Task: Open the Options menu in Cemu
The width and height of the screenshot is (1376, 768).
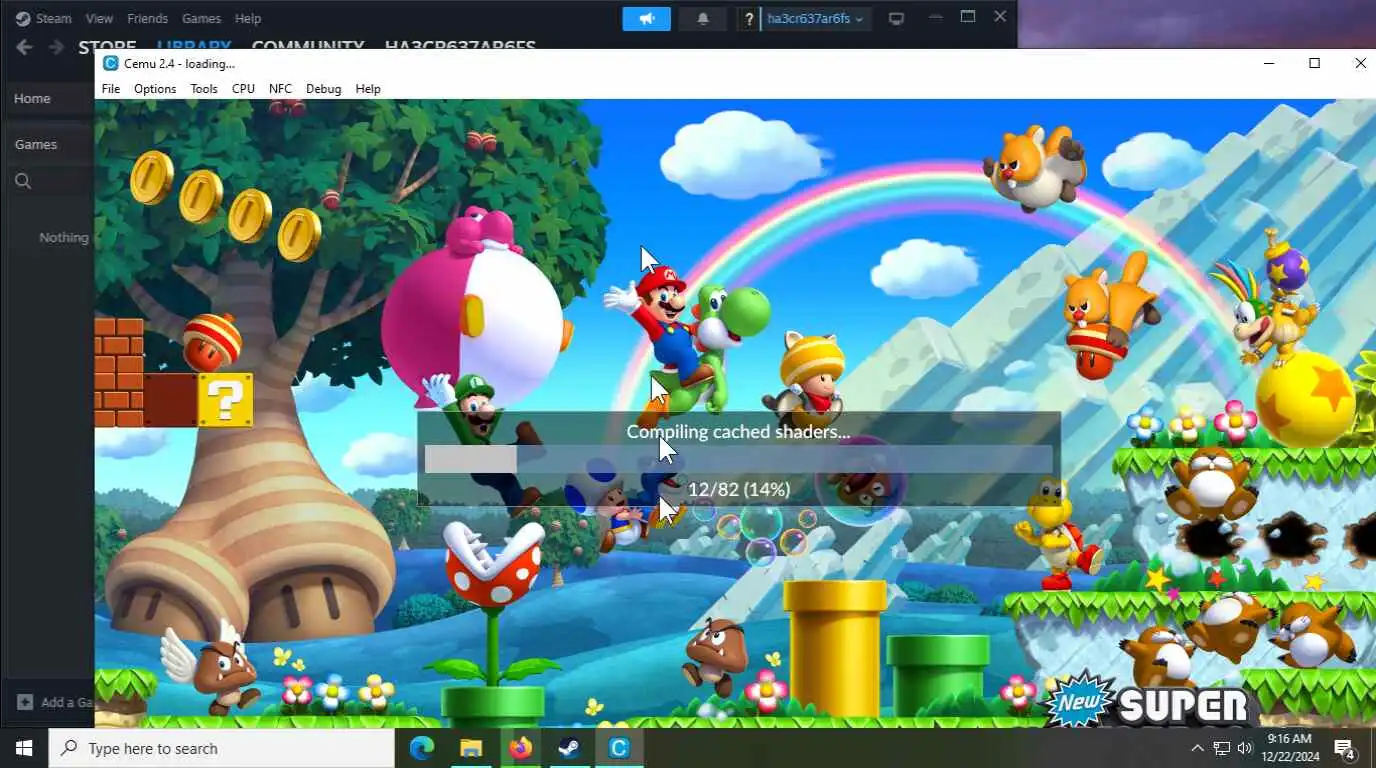Action: pos(155,89)
